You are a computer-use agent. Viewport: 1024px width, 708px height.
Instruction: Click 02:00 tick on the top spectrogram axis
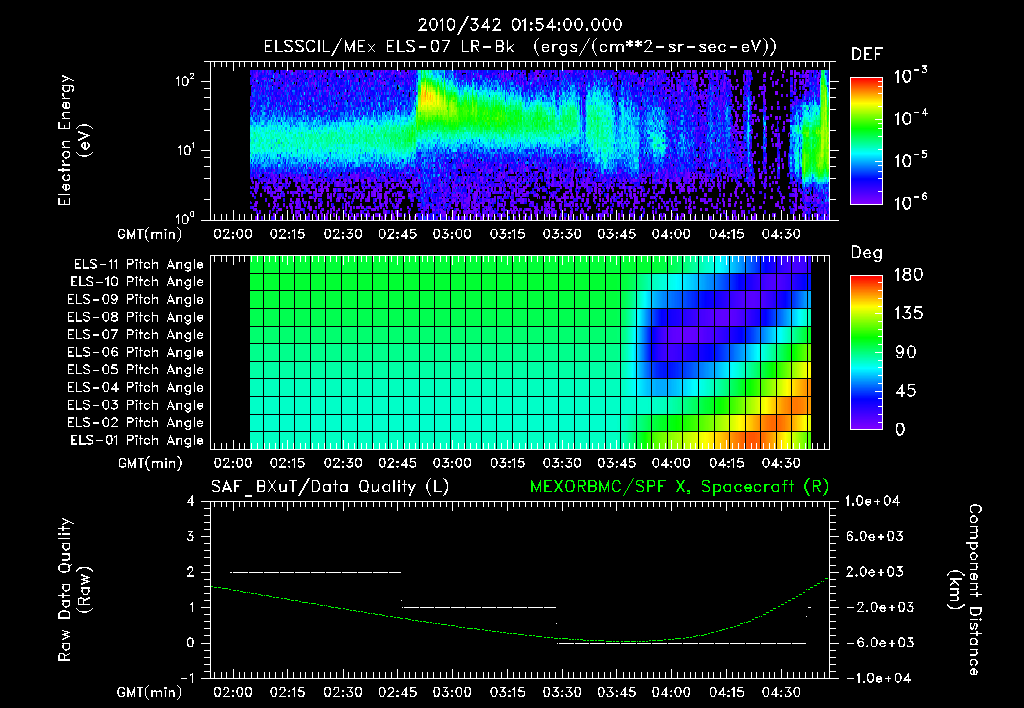(x=232, y=234)
